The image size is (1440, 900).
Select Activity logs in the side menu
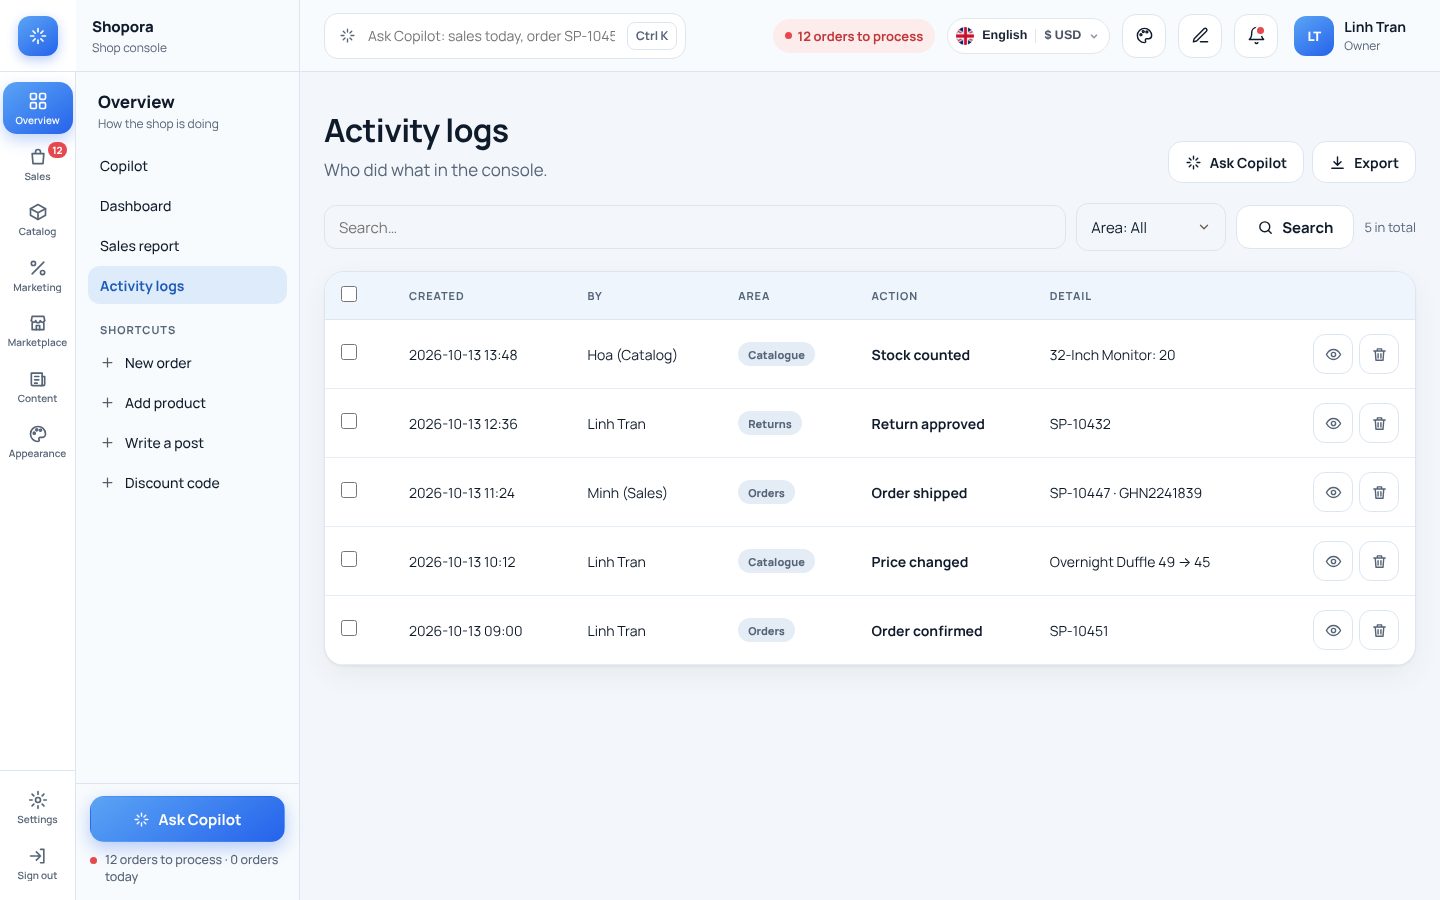187,285
